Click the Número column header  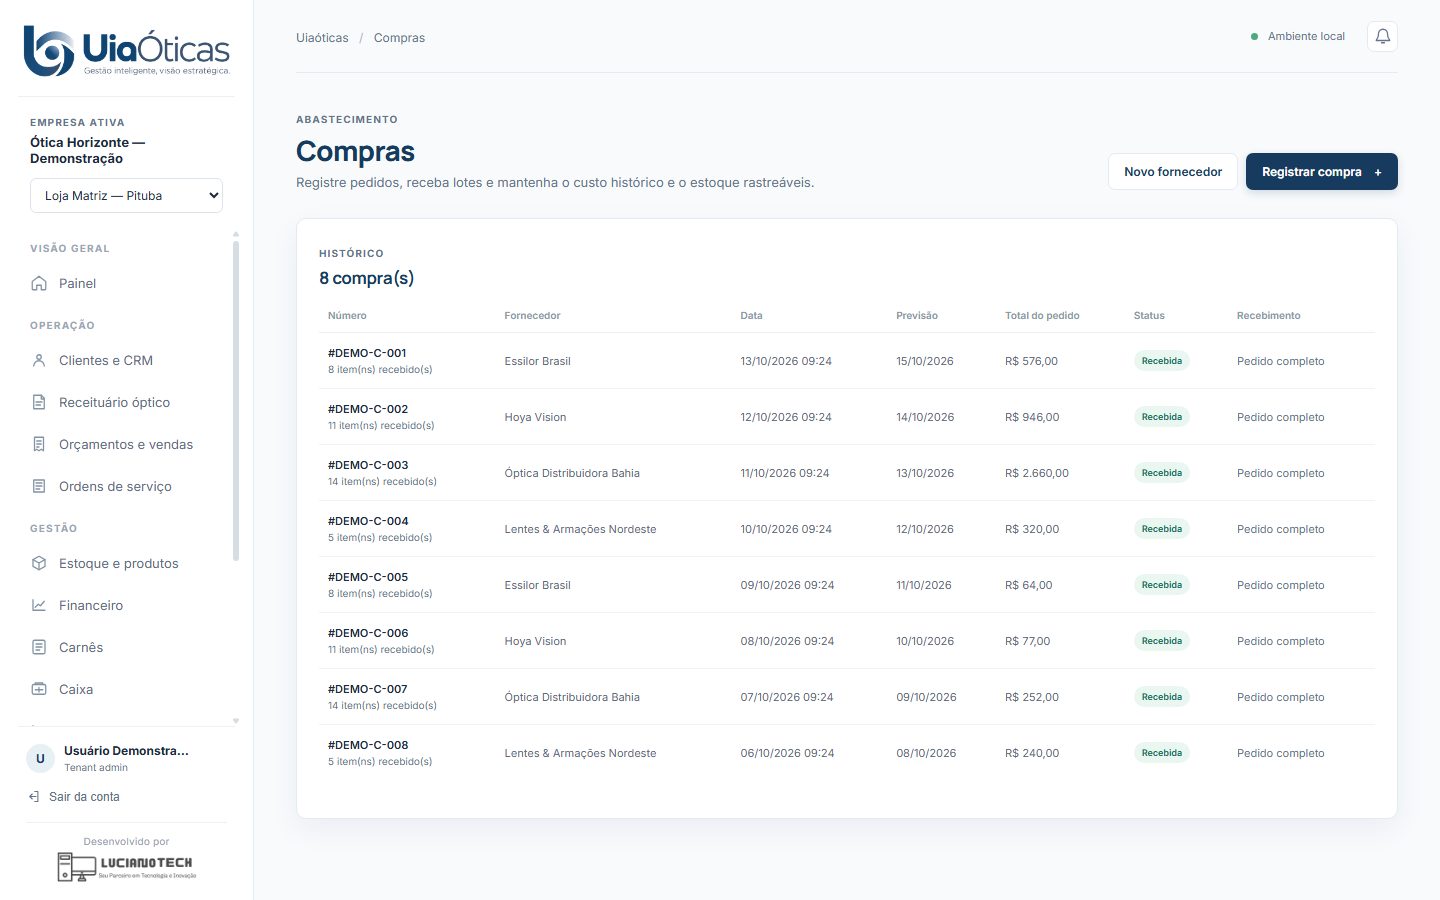[x=347, y=315]
